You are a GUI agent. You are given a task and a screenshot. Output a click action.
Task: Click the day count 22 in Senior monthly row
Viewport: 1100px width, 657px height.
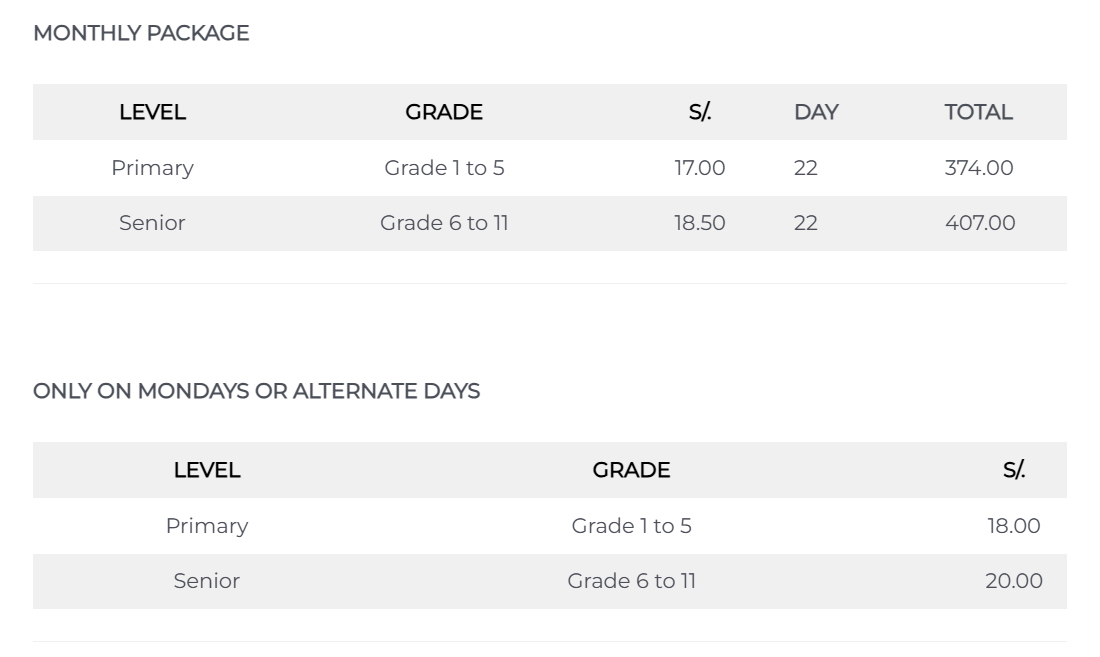[806, 223]
